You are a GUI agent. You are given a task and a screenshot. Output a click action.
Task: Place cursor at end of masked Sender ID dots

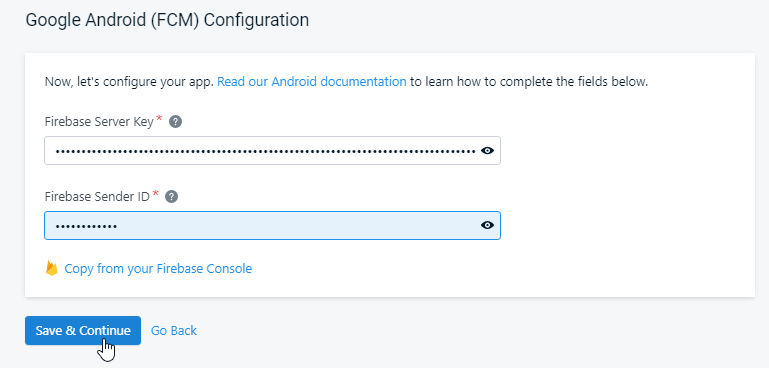point(117,226)
